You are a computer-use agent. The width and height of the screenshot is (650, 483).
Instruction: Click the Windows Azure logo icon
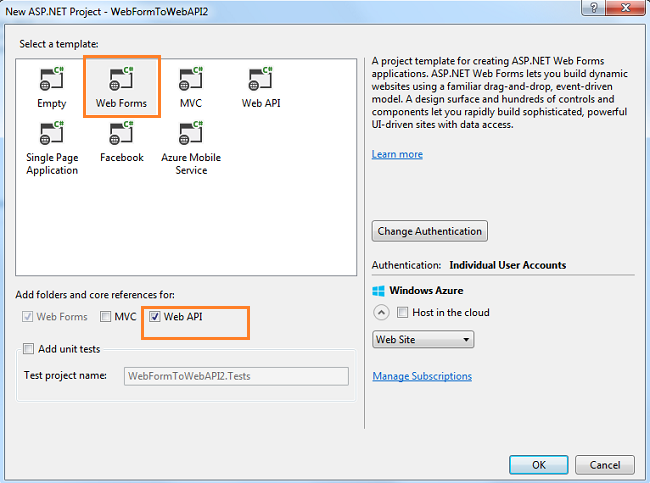tap(379, 291)
